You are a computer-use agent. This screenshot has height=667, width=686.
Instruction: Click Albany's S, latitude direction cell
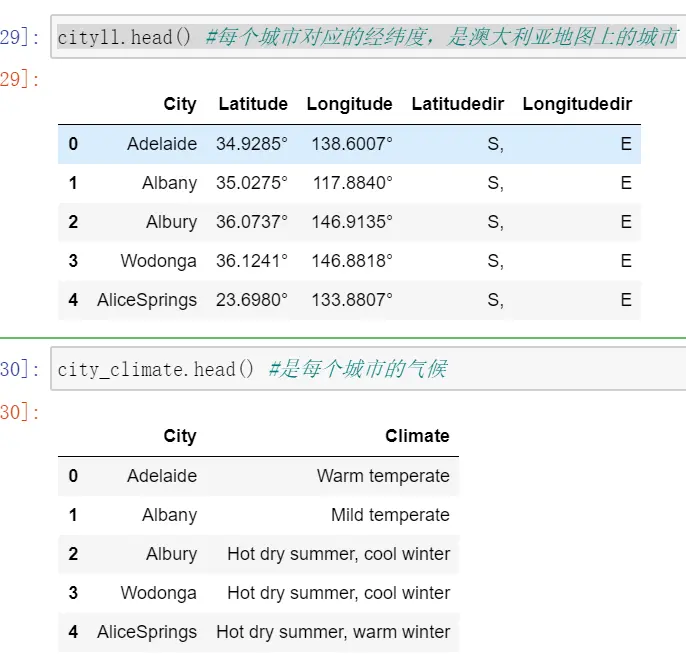tap(495, 183)
